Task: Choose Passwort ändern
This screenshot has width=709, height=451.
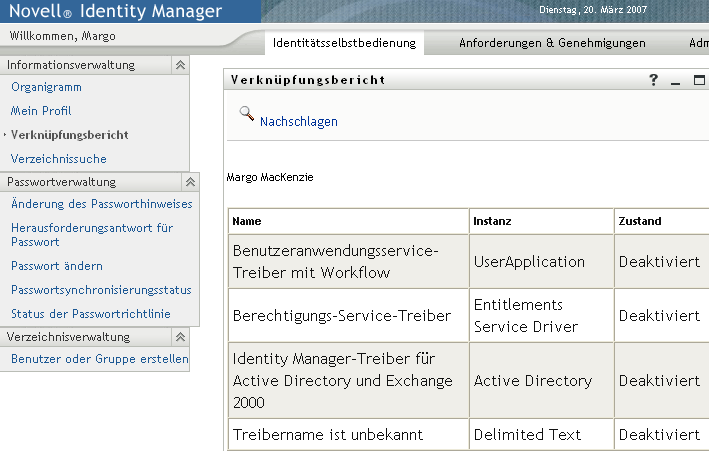Action: 57,266
